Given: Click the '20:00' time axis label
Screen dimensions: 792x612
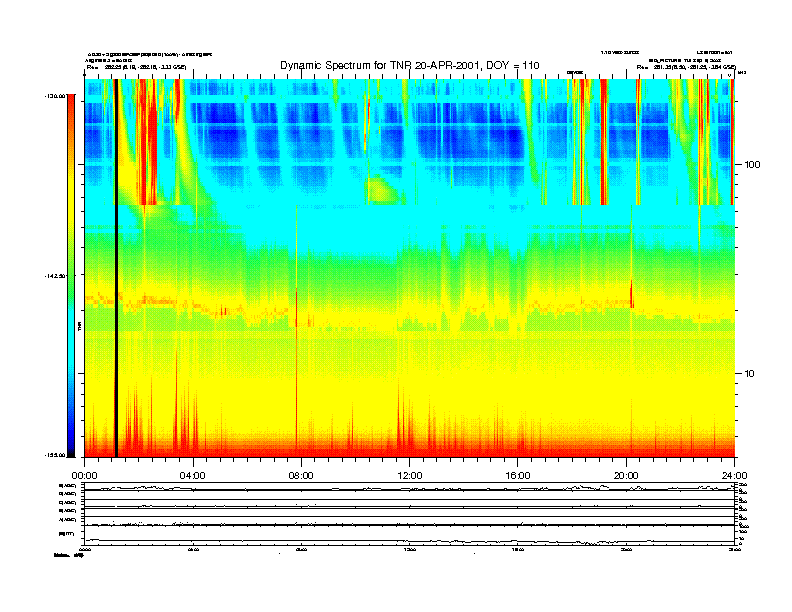Looking at the screenshot, I should click(626, 476).
